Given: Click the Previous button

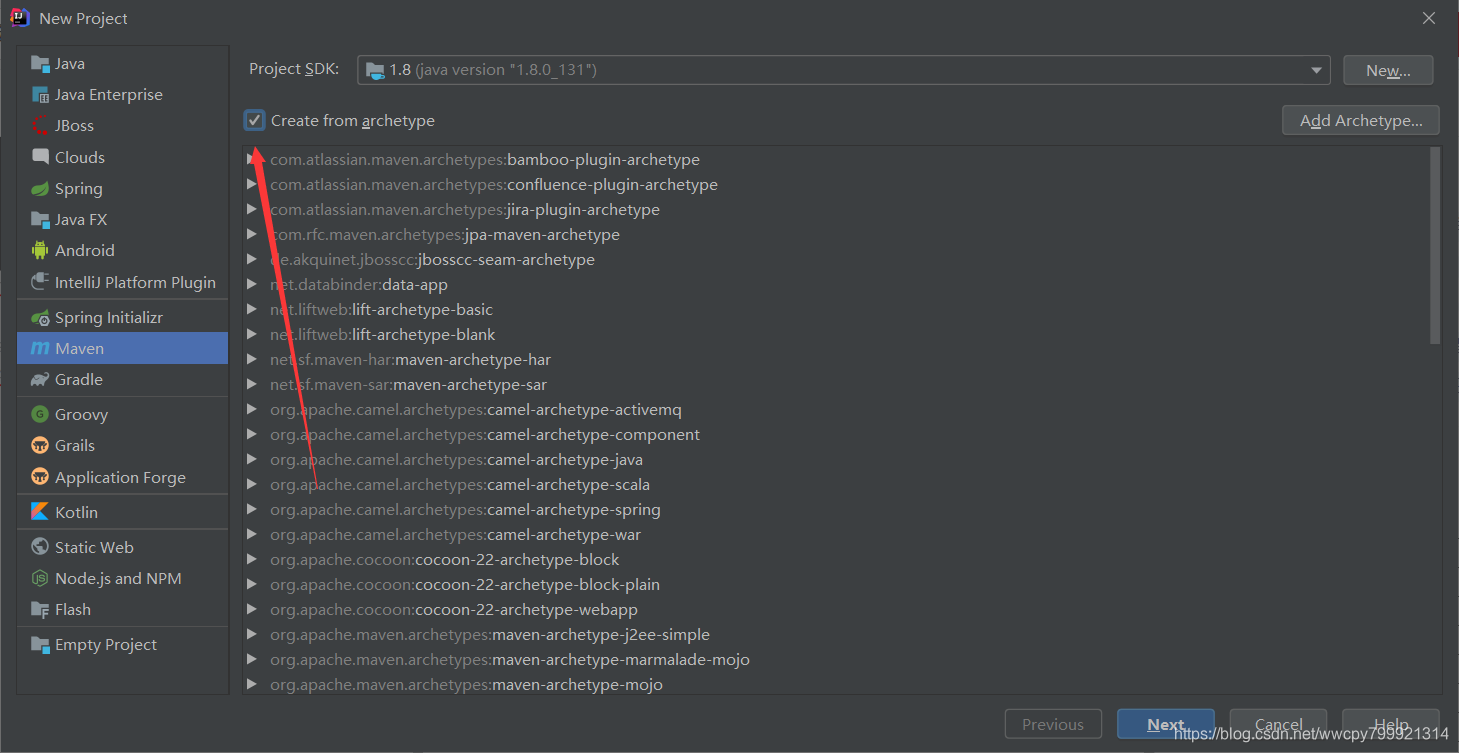Looking at the screenshot, I should click(x=1053, y=724).
